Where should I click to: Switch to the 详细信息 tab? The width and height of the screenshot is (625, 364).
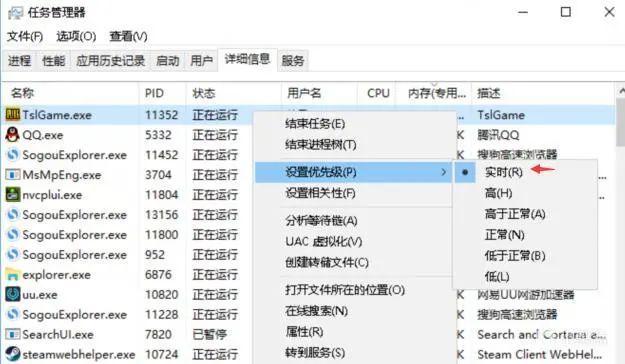click(x=247, y=59)
